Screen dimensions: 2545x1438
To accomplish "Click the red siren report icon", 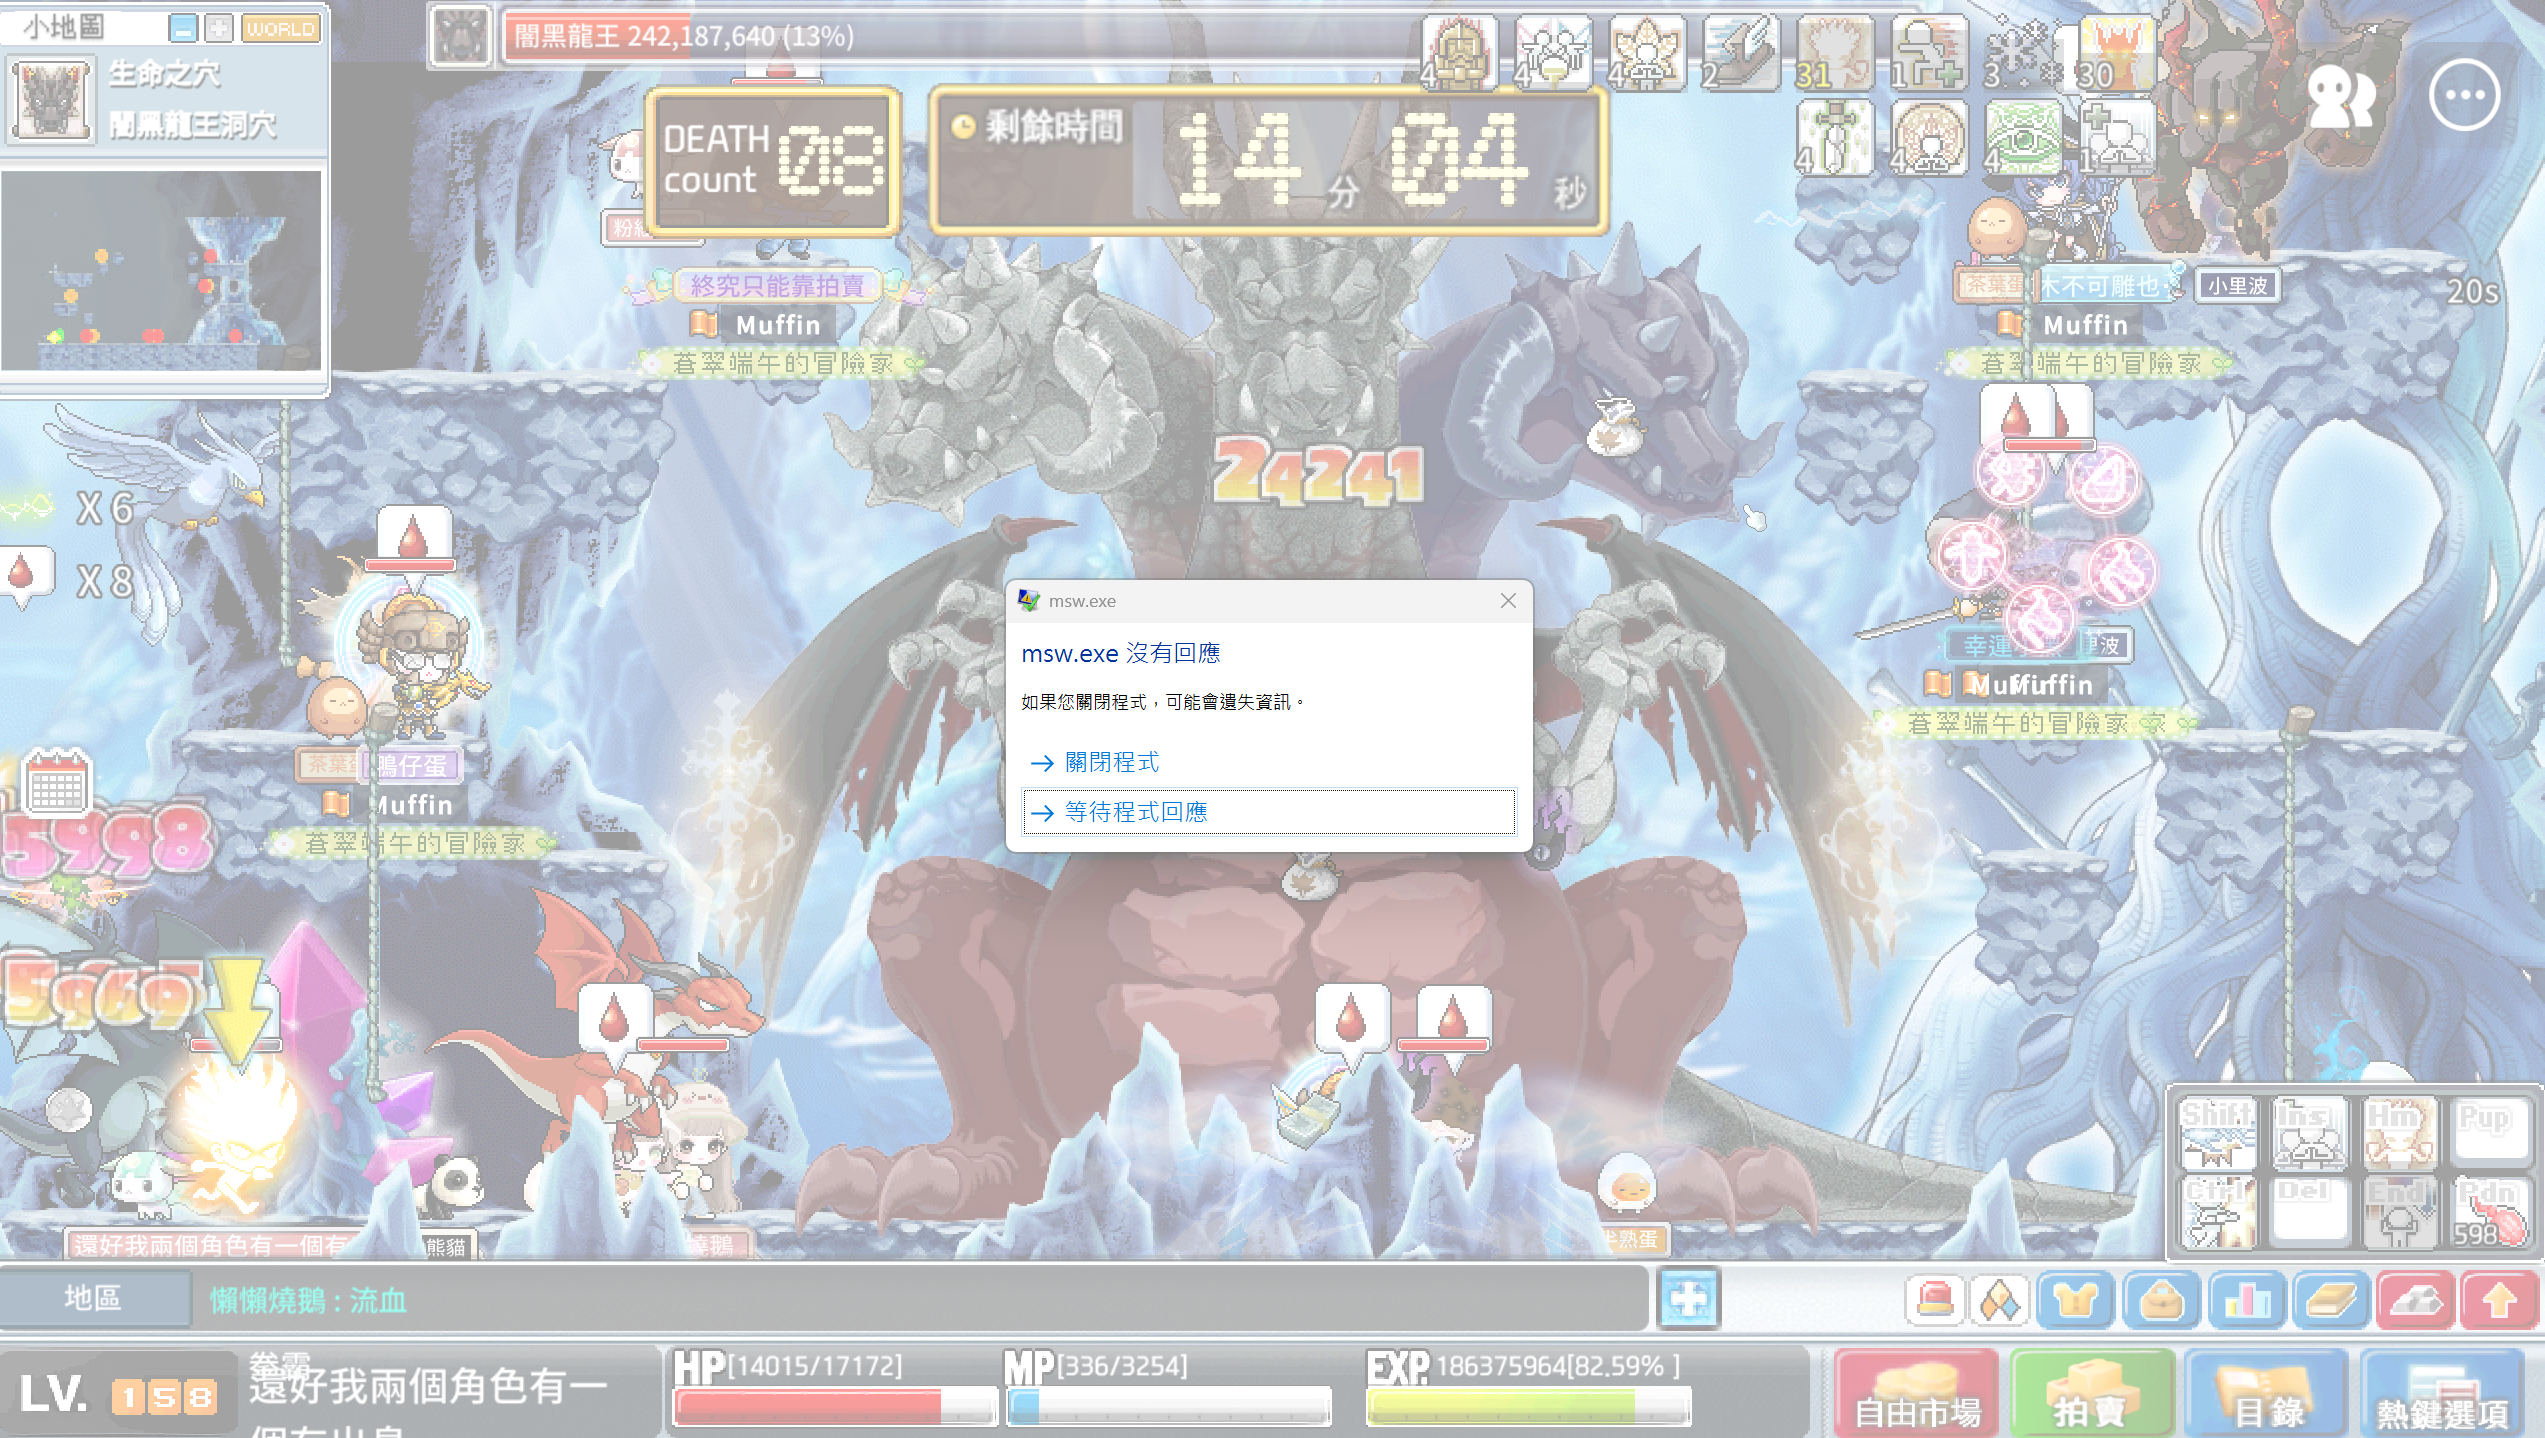I will pos(1935,1300).
